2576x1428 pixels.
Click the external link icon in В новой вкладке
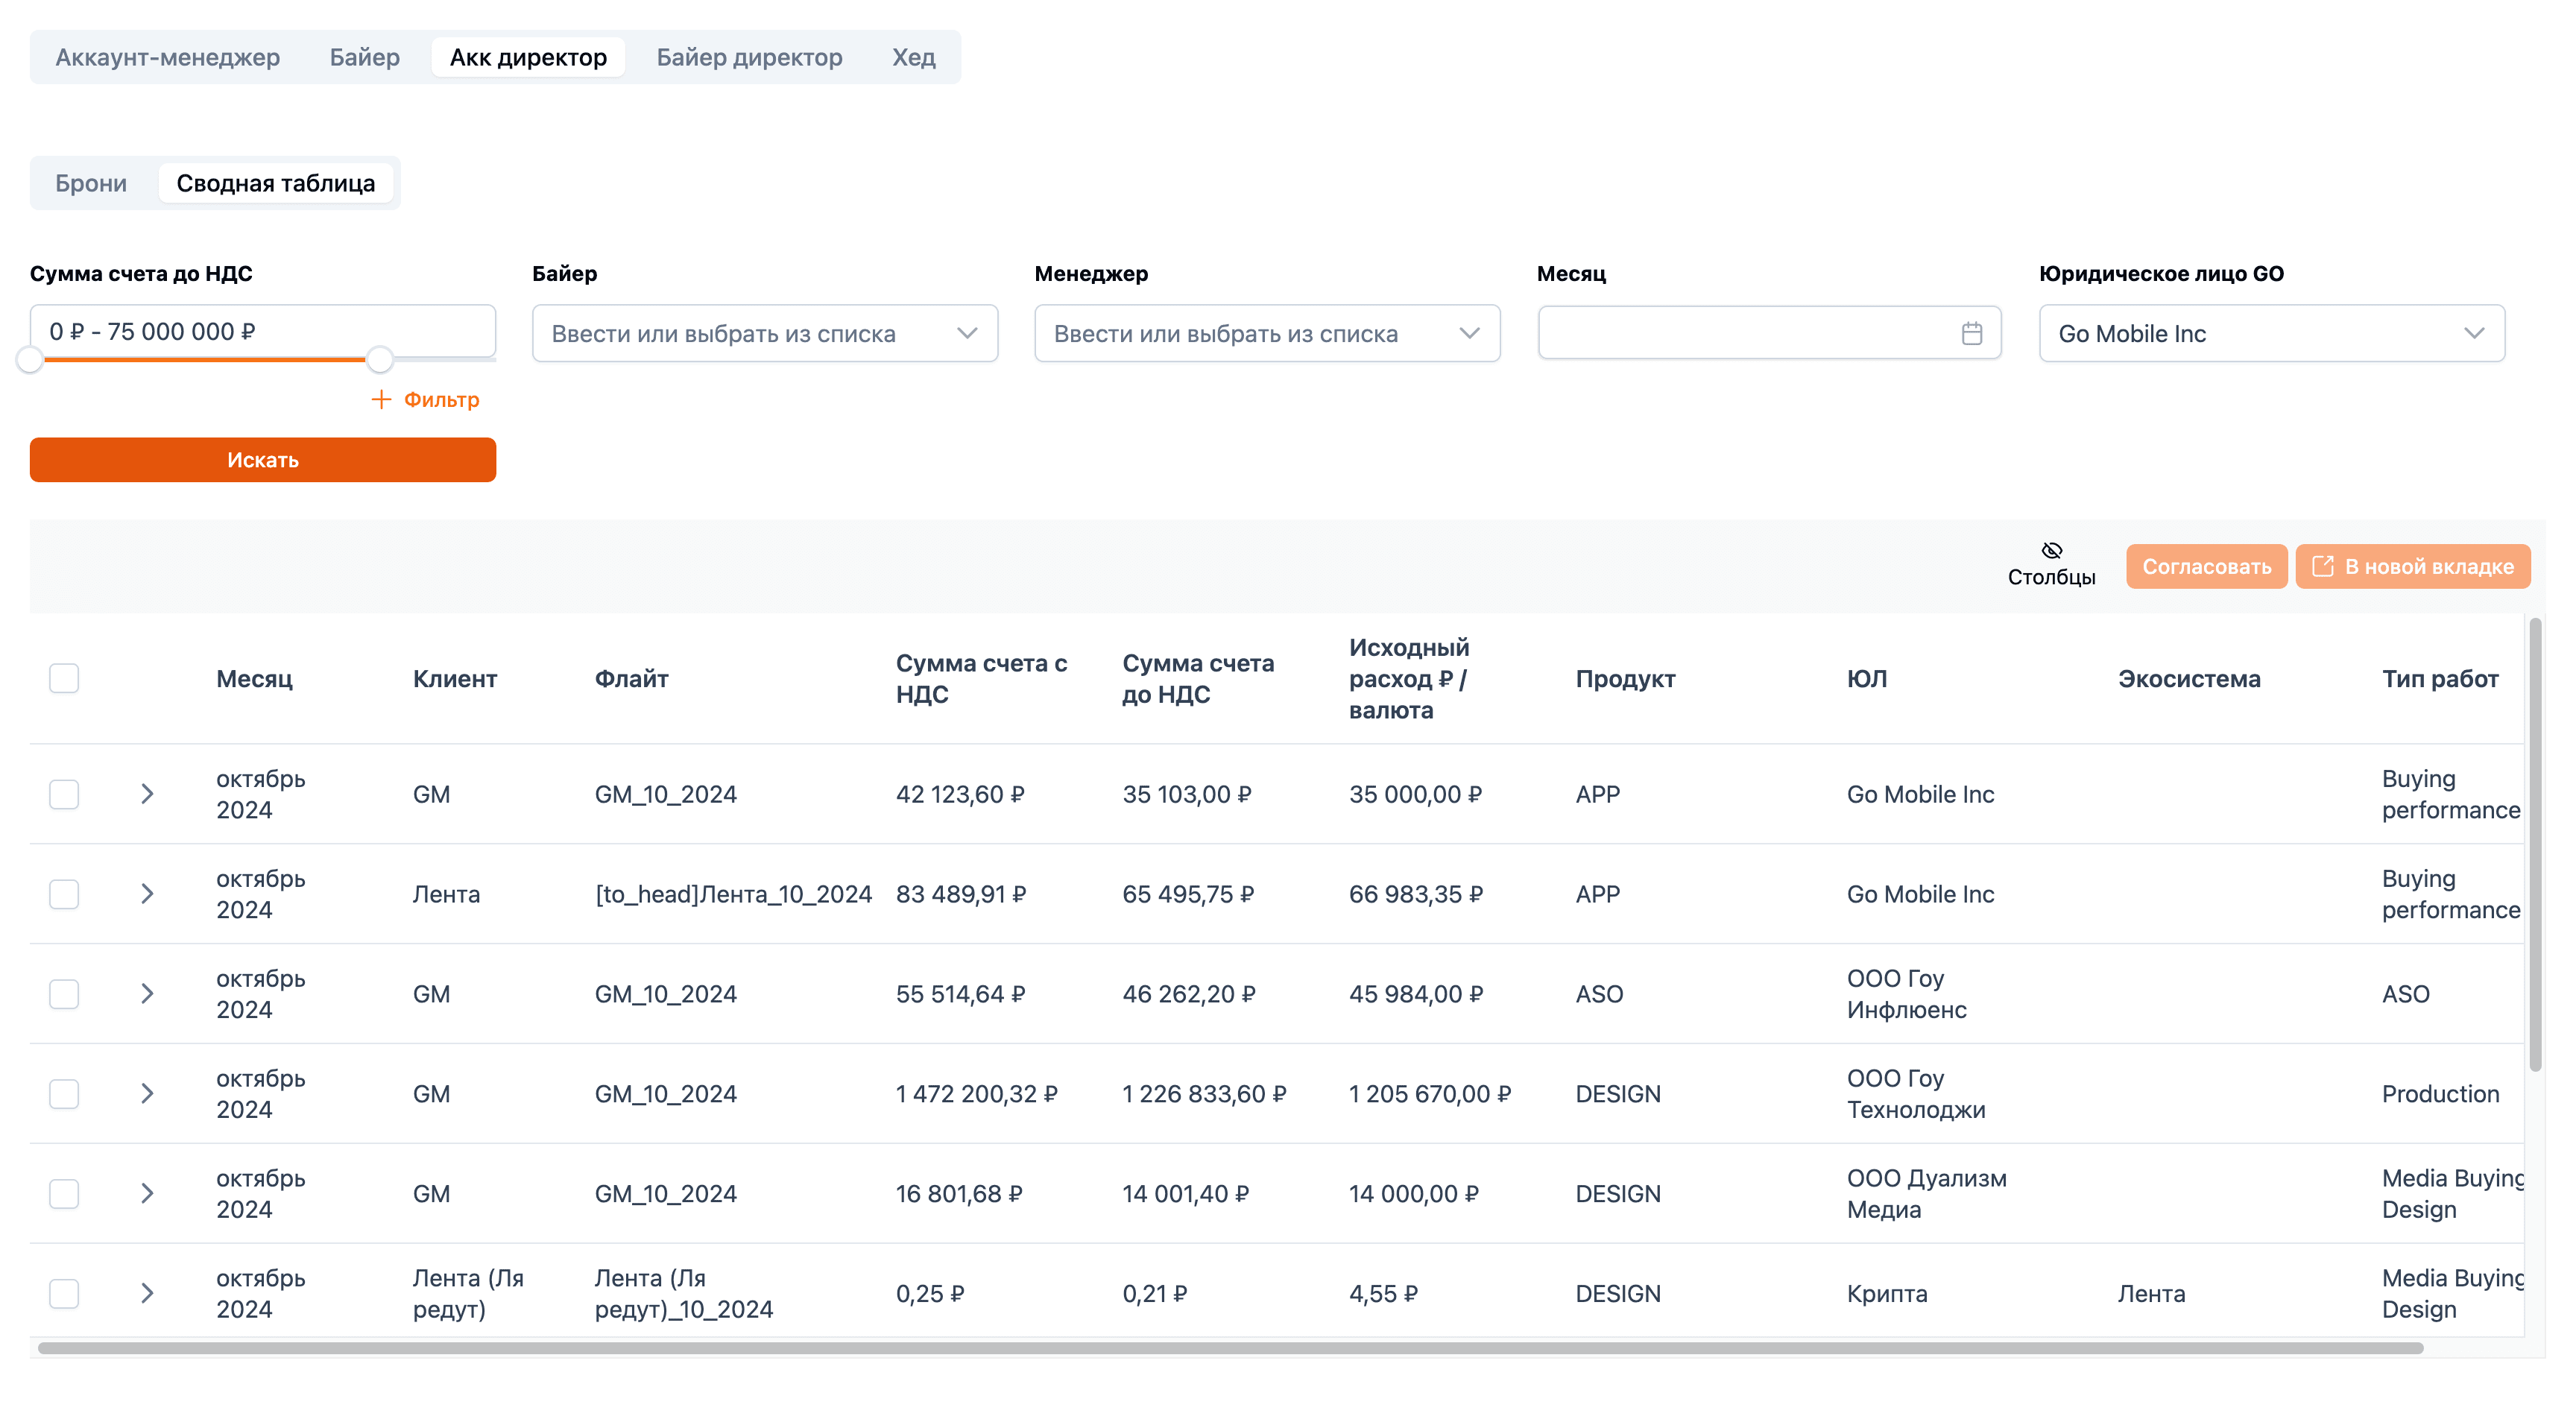tap(2323, 566)
